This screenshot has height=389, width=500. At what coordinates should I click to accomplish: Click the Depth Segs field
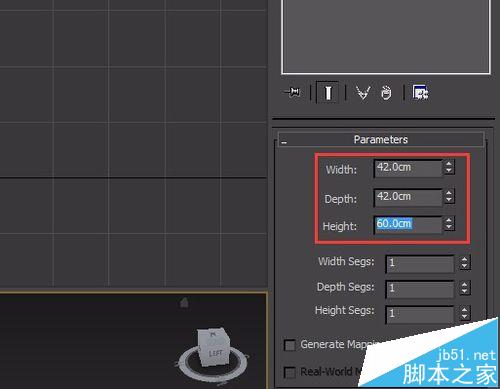click(419, 289)
